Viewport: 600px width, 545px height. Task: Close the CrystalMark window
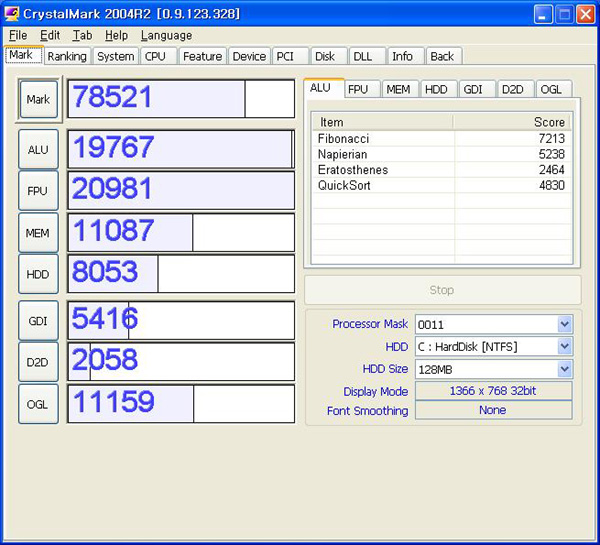point(585,15)
